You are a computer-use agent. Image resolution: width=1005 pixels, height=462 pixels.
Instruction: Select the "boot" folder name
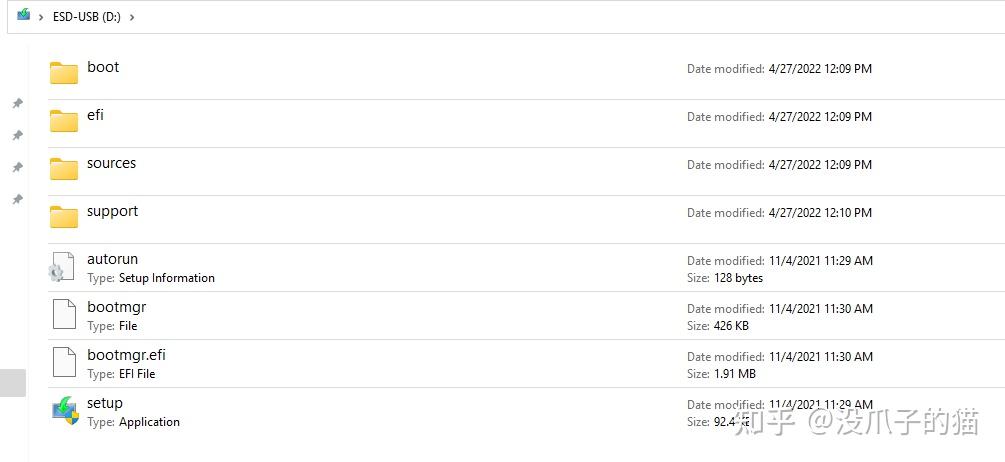click(x=103, y=67)
